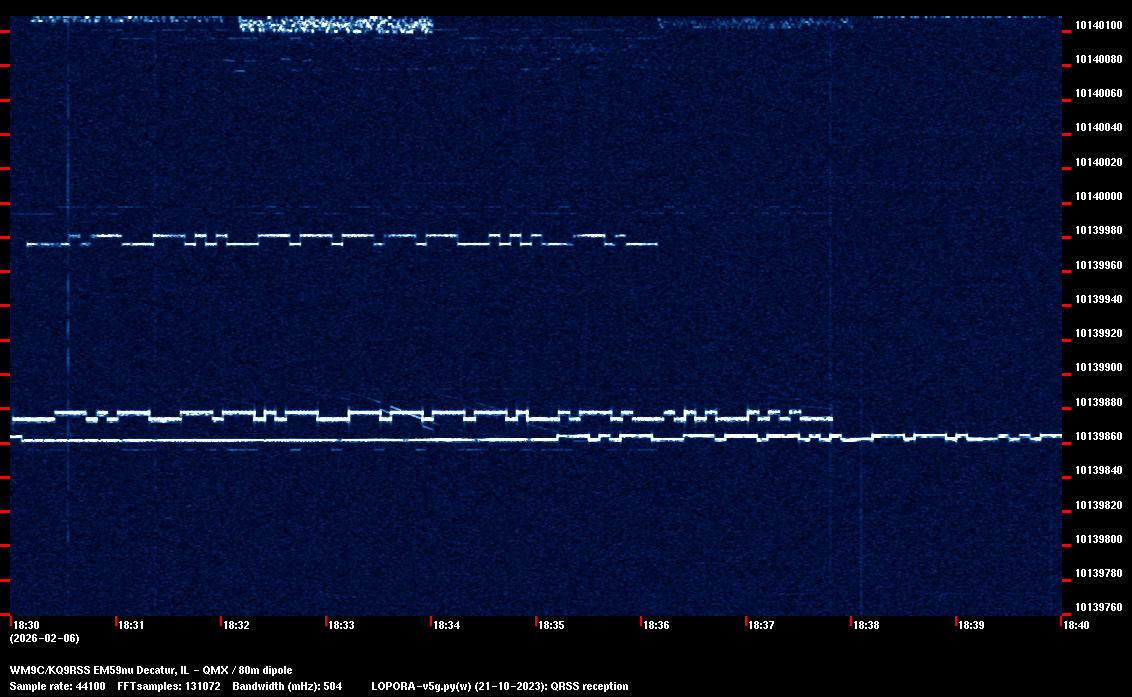
Task: Click the LOPORA-v5g.py QRSS reception text
Action: coord(499,686)
